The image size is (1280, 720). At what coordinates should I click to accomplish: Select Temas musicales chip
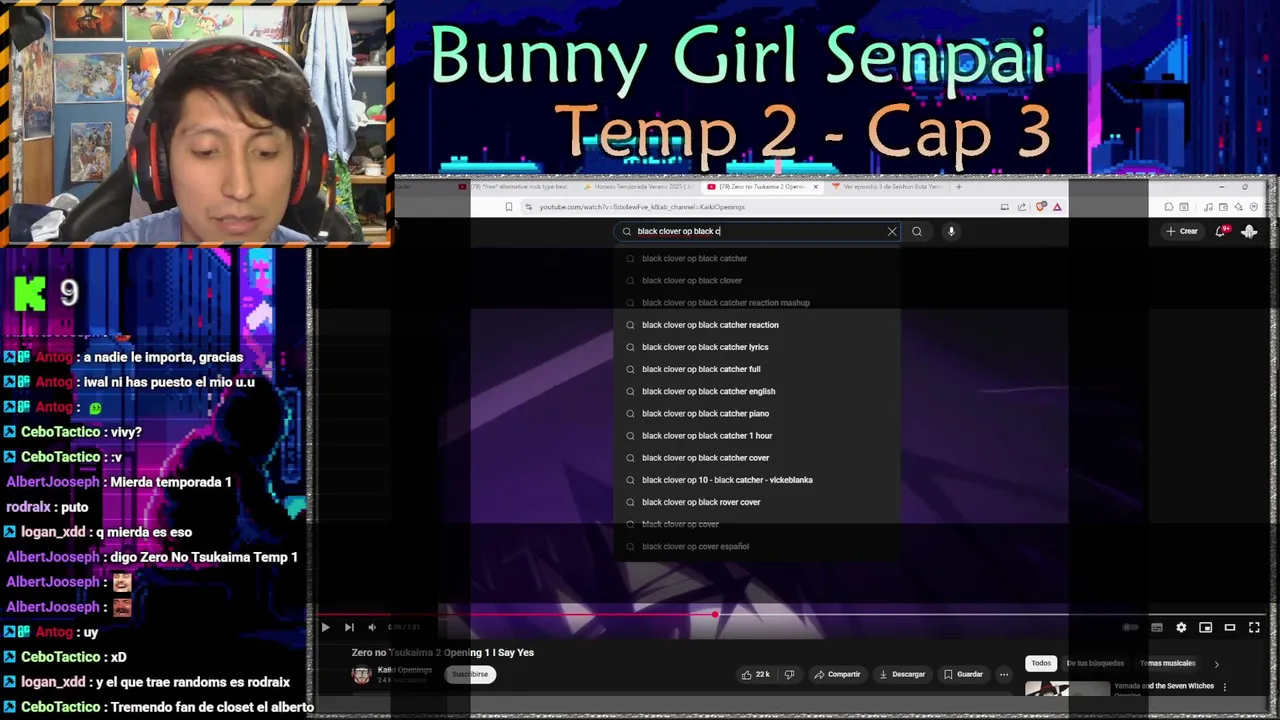[1167, 663]
